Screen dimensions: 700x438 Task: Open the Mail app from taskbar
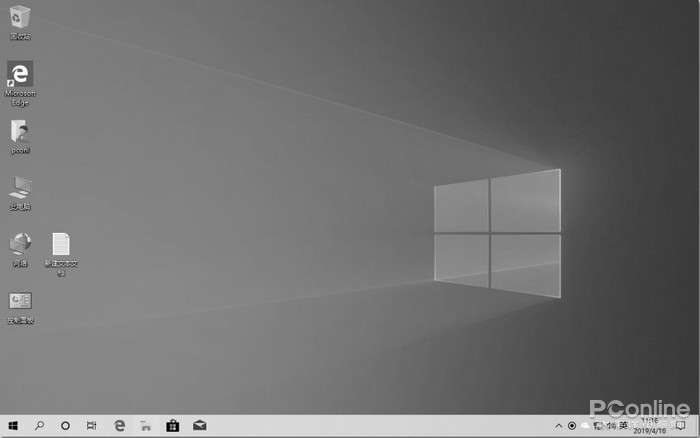coord(200,425)
